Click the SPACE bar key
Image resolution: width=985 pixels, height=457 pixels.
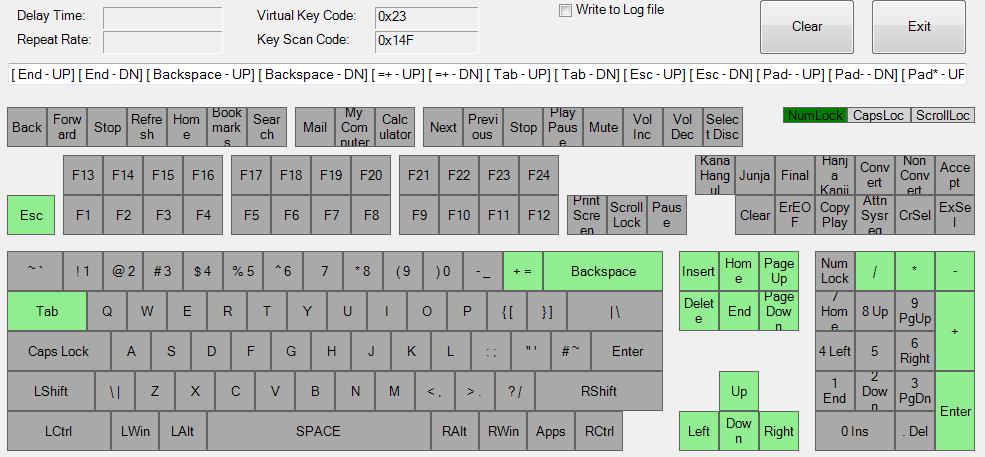318,431
